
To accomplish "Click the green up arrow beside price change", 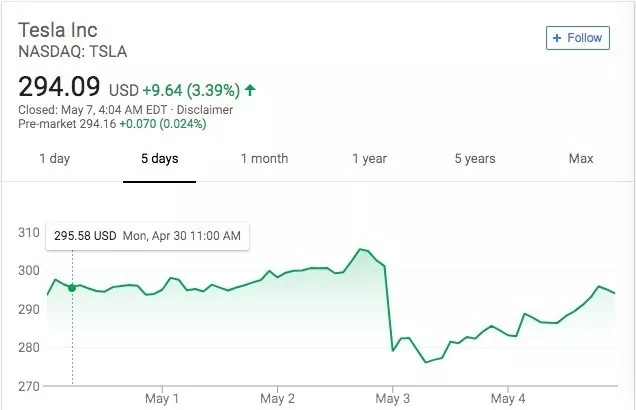I will [x=250, y=90].
